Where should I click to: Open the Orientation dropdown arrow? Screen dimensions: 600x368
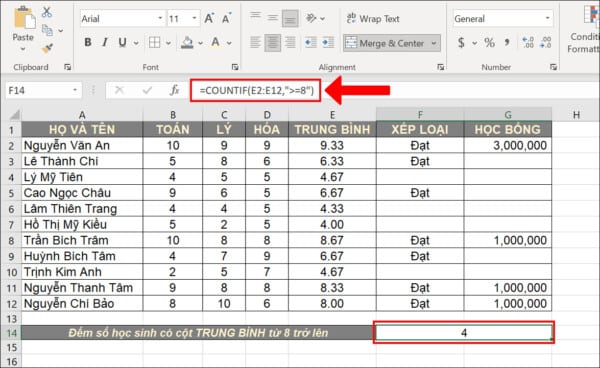(323, 18)
